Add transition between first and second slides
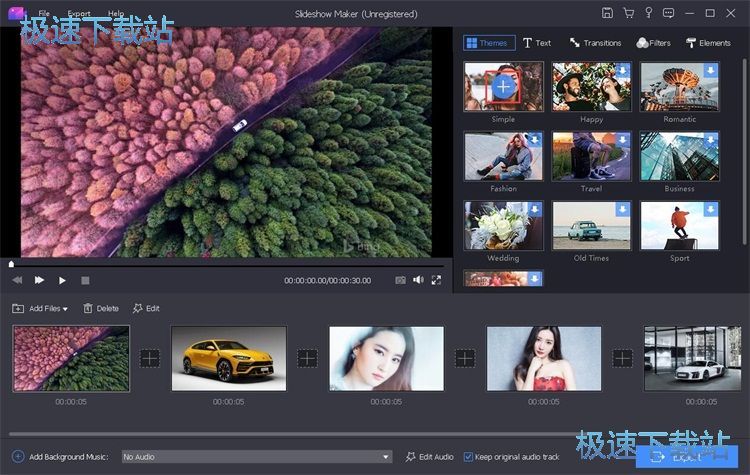Screen dimensions: 750x475 [150, 358]
